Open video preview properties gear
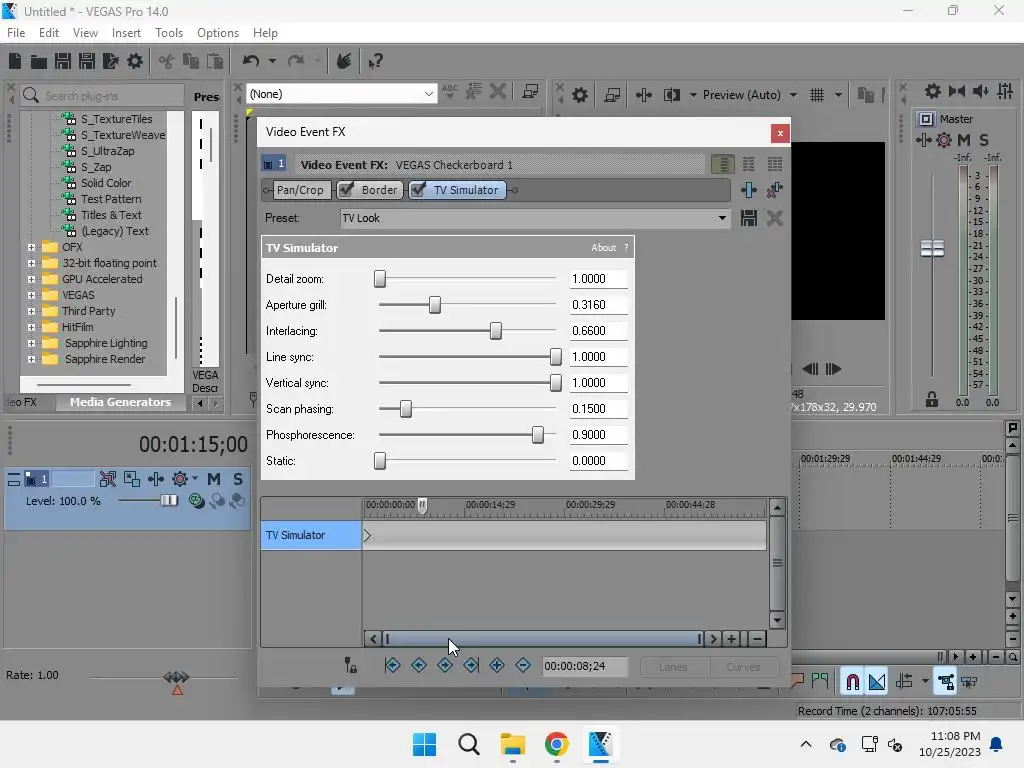Screen dimensions: 1024x768 [580, 95]
